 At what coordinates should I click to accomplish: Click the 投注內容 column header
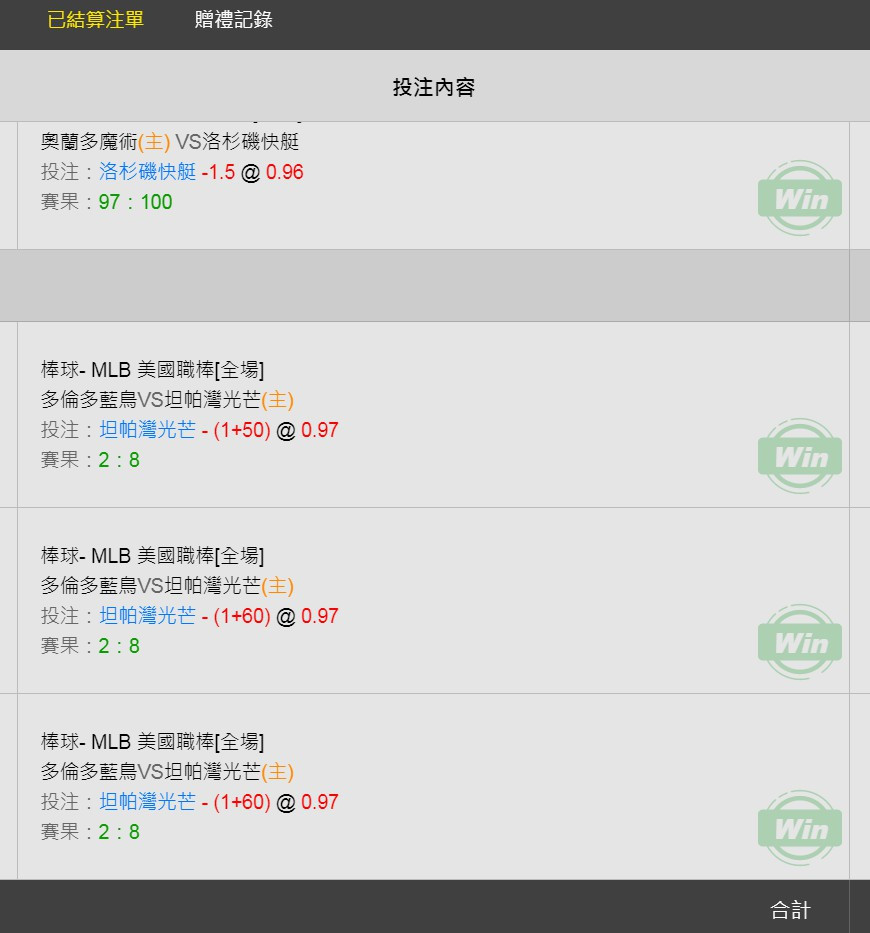[x=434, y=87]
